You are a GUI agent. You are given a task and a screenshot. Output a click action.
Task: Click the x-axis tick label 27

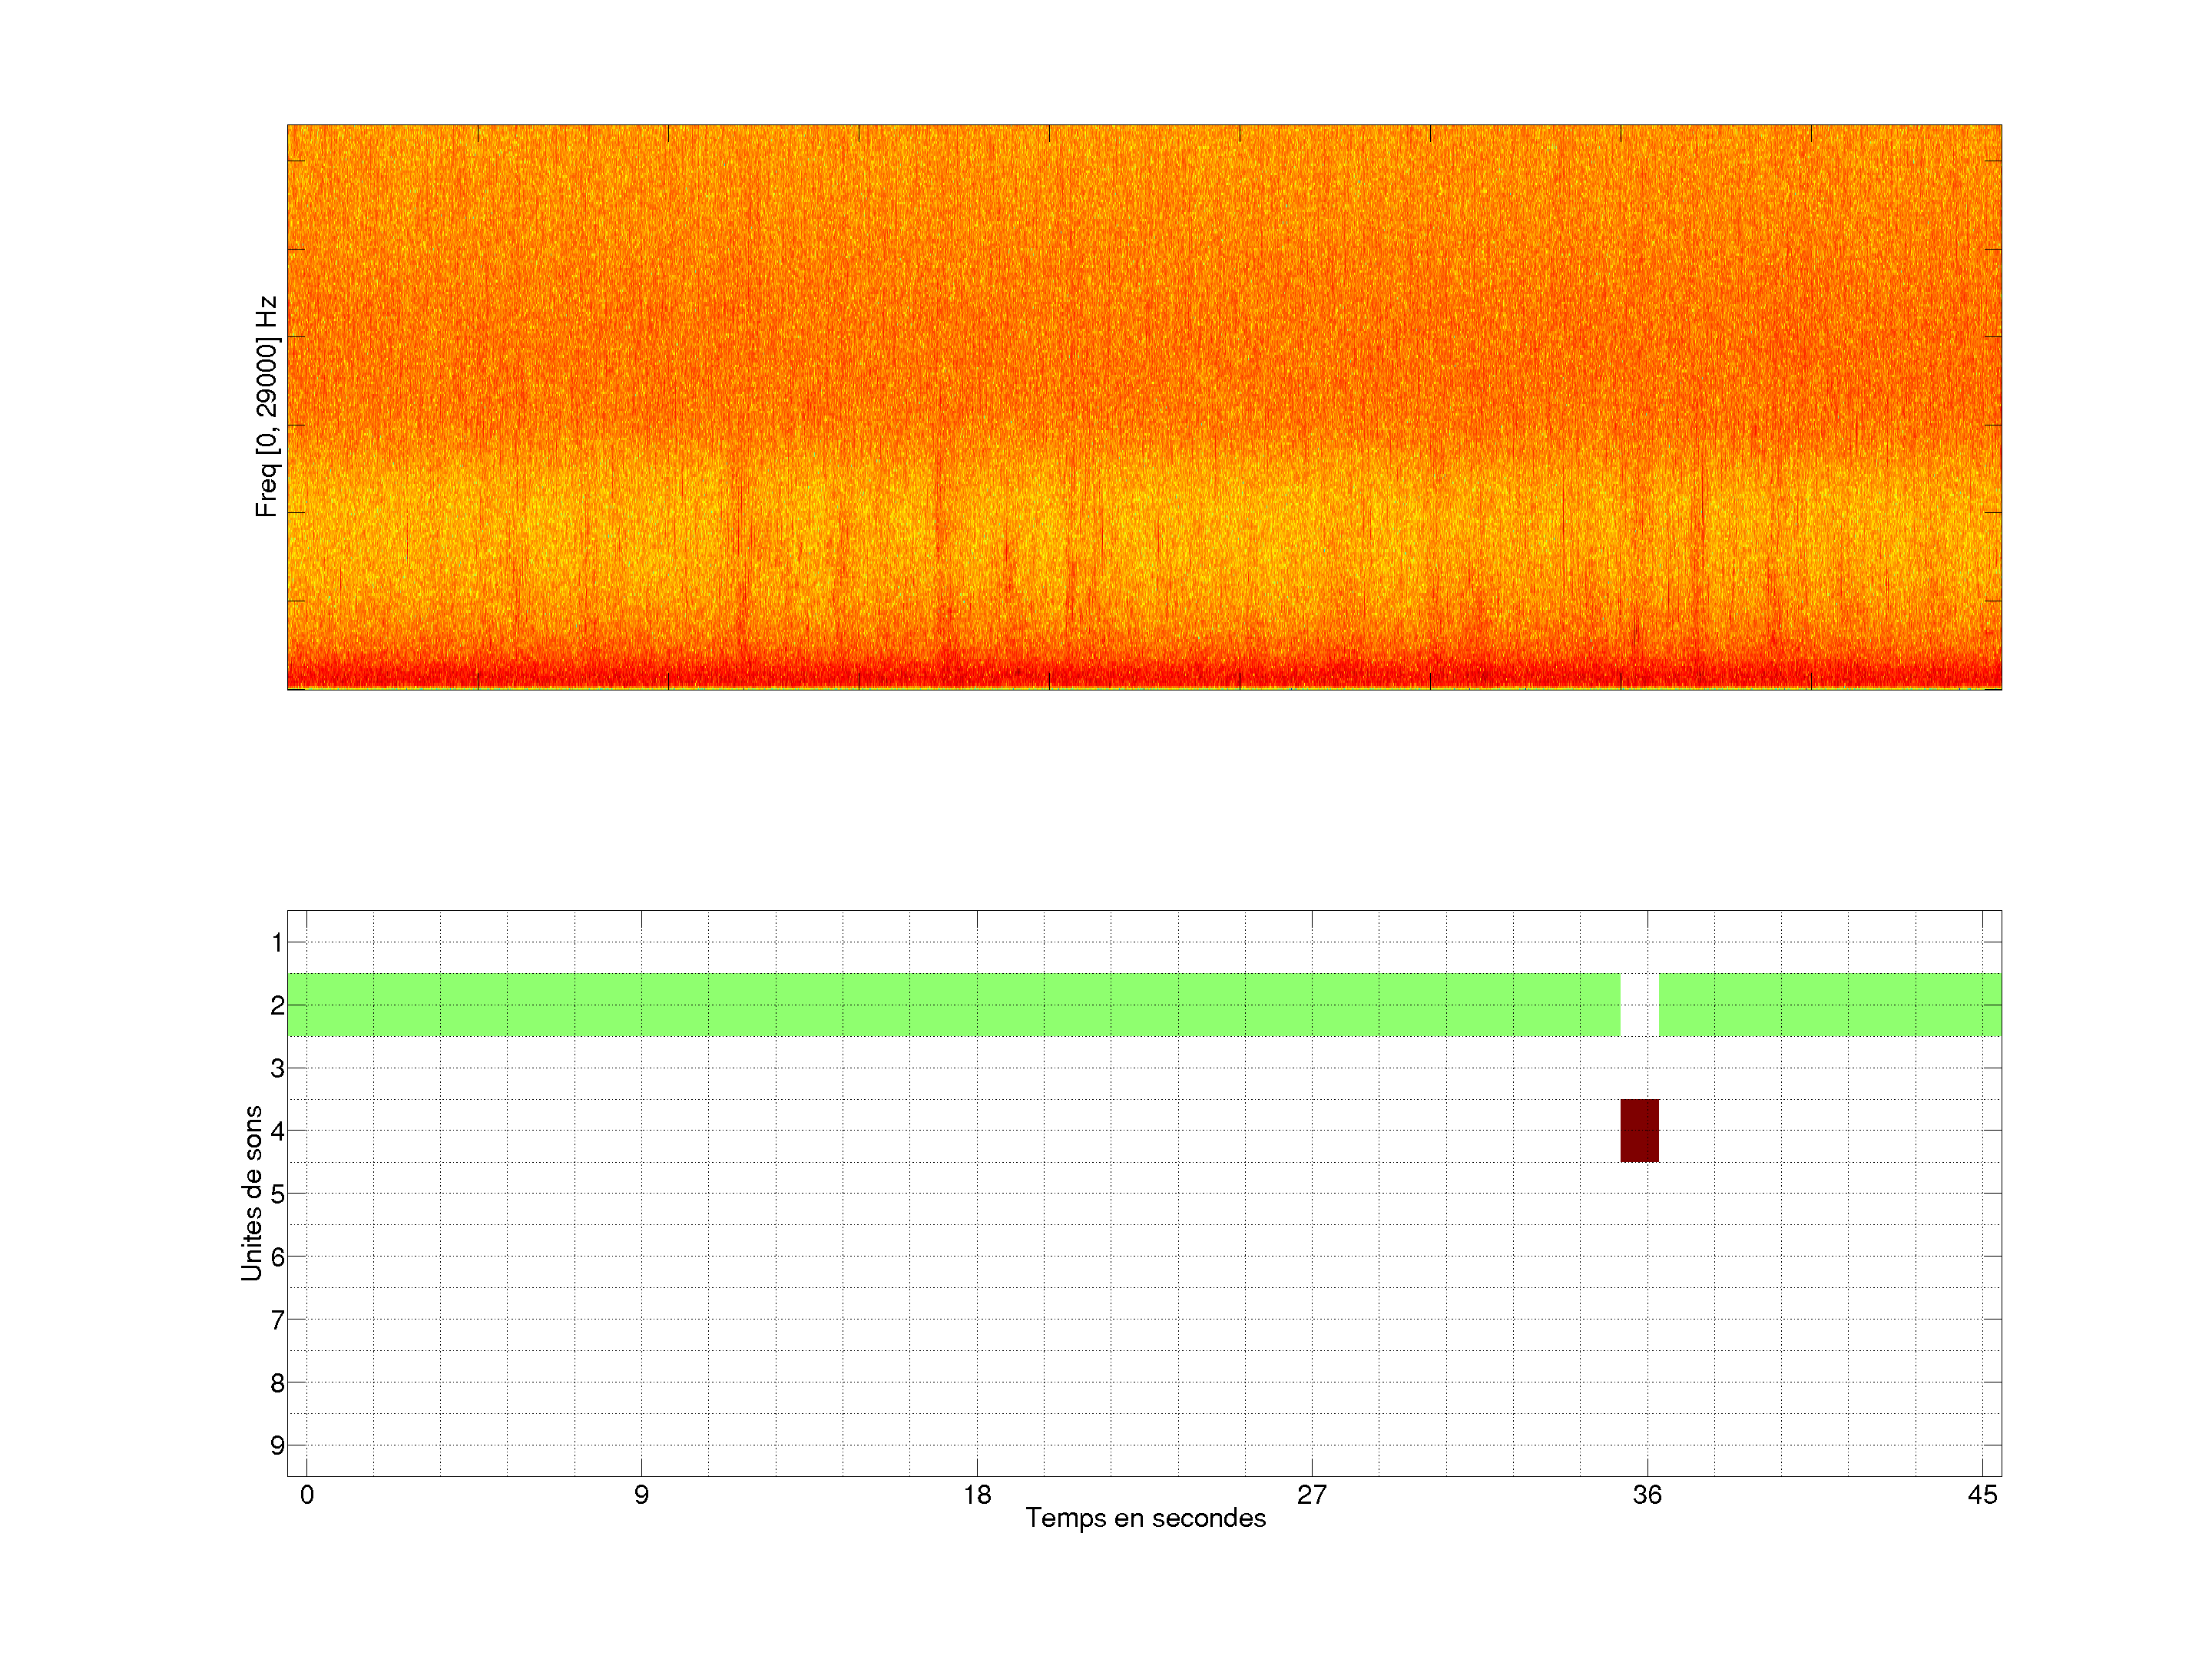[x=1312, y=1495]
